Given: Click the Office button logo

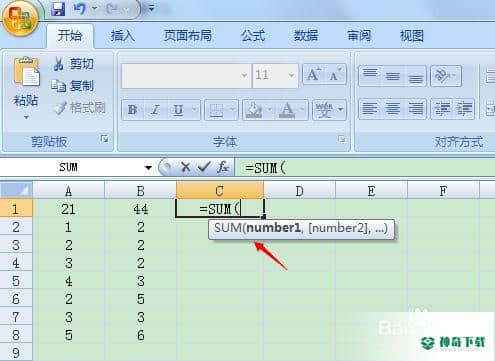Looking at the screenshot, I should (20, 18).
